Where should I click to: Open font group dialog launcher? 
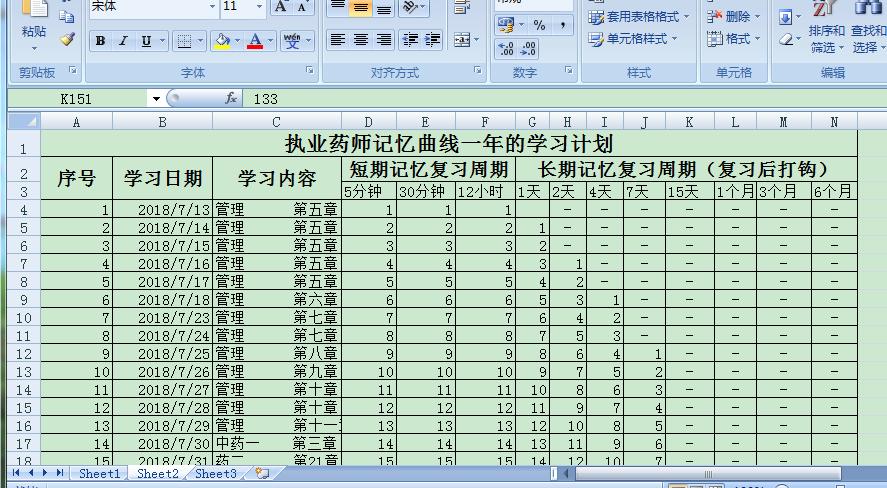pyautogui.click(x=310, y=70)
